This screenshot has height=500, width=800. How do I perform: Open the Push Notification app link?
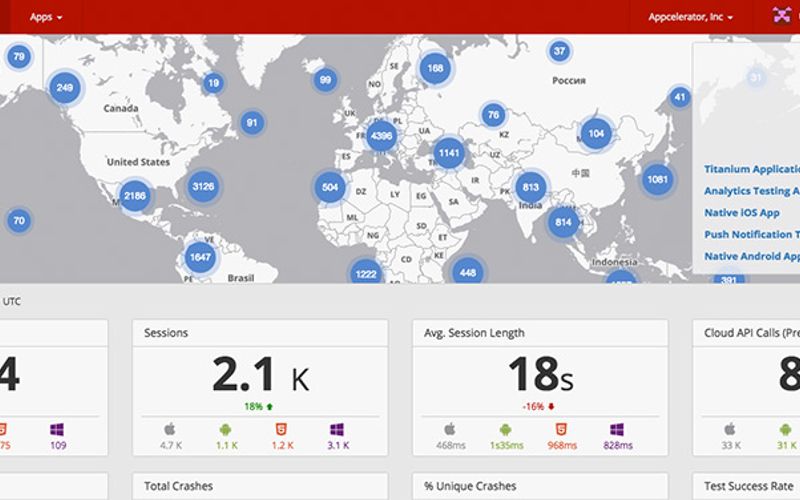tap(751, 234)
